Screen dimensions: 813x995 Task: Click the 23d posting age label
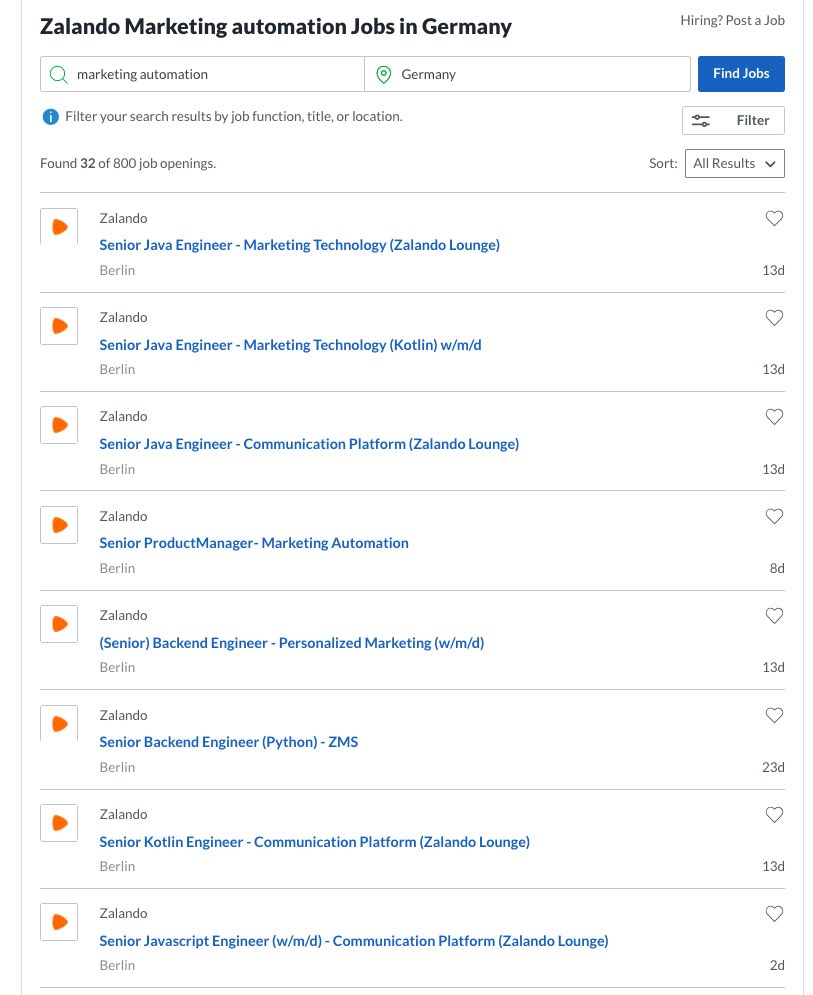point(773,767)
